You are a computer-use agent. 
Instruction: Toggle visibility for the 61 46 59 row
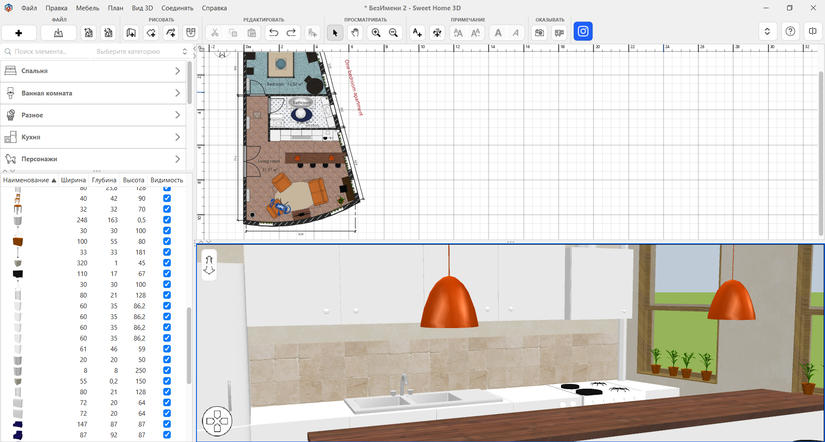tap(167, 349)
